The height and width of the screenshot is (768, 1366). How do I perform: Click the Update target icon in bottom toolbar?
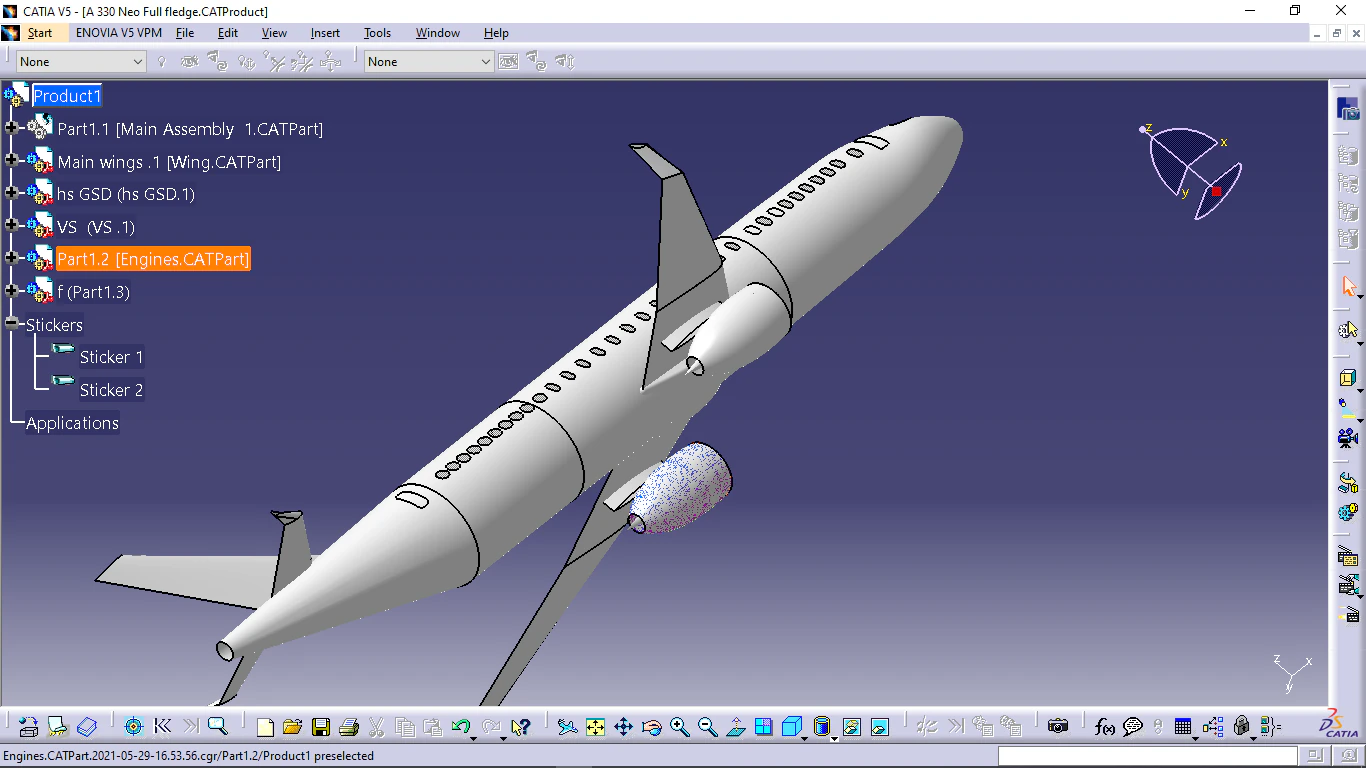(x=133, y=727)
